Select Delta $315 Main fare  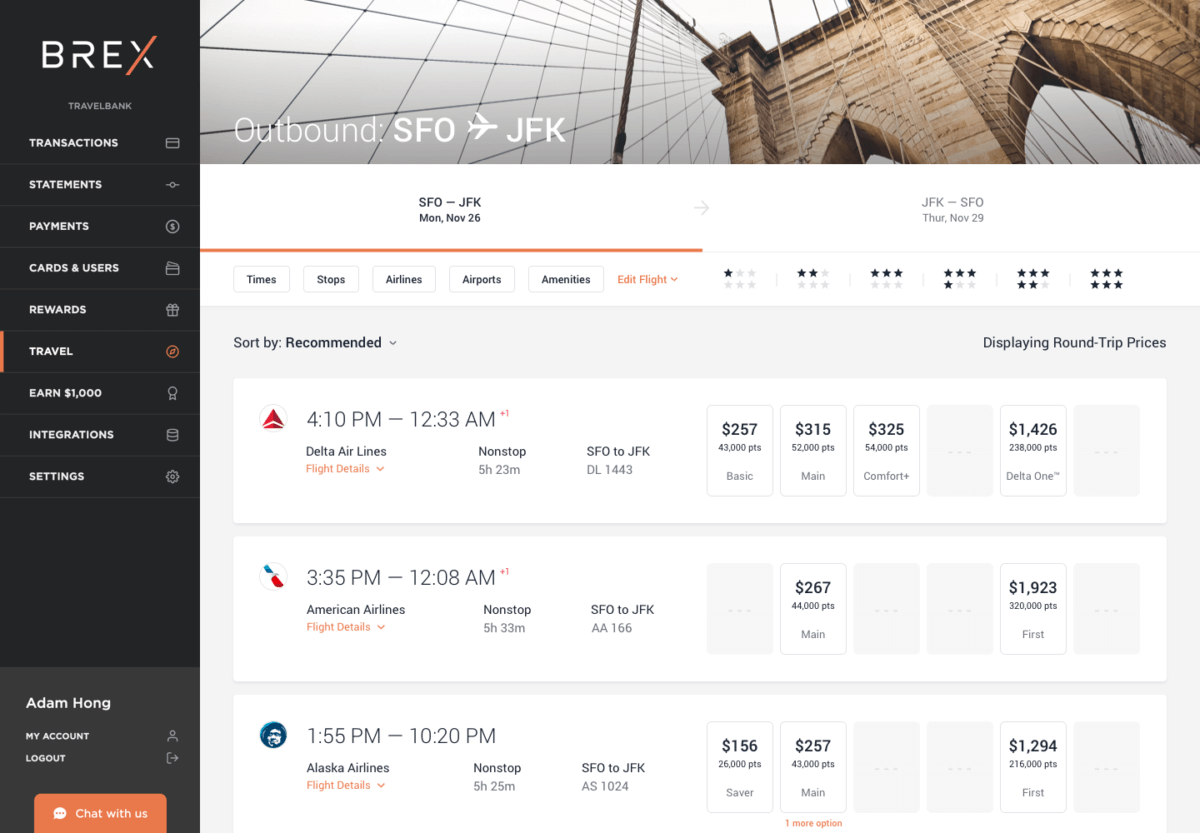pyautogui.click(x=813, y=451)
